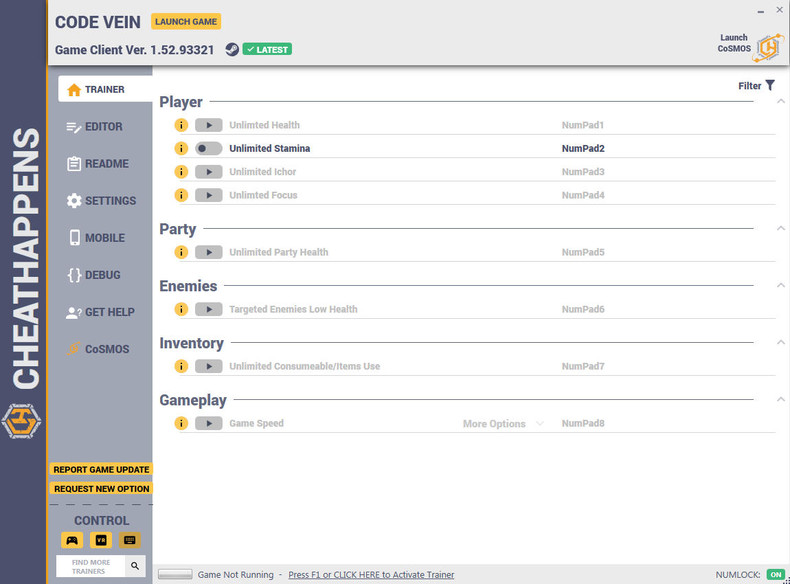Click the info icon for Unlimited Stamina
This screenshot has width=790, height=584.
[181, 148]
